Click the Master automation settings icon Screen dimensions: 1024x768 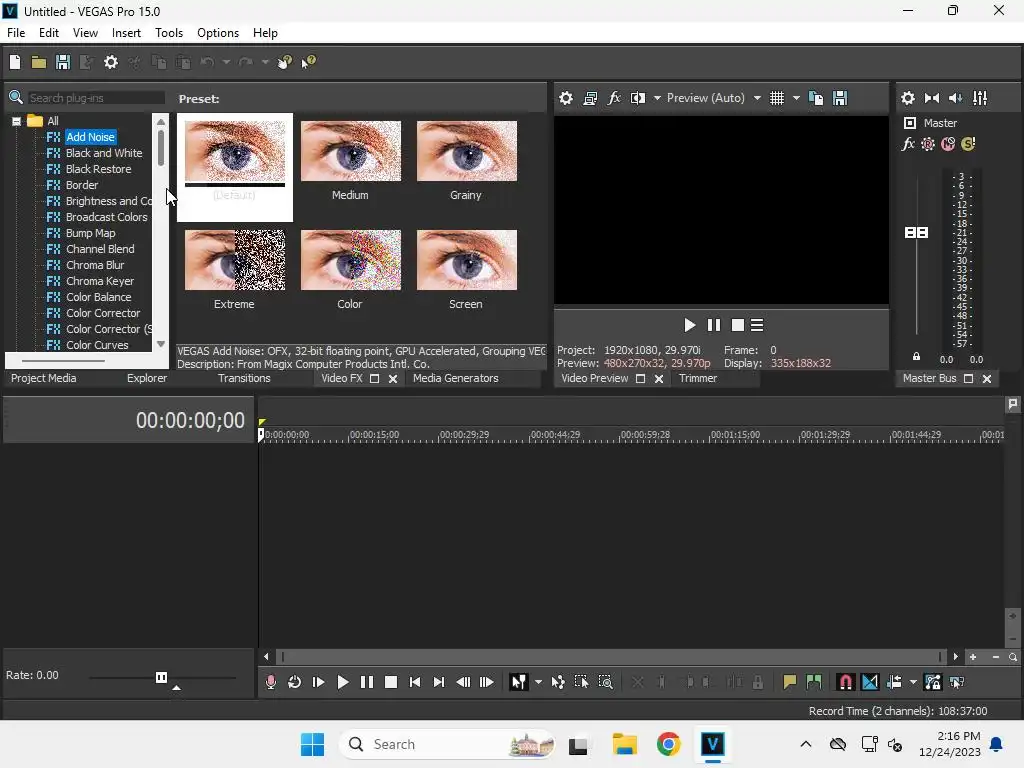[928, 144]
